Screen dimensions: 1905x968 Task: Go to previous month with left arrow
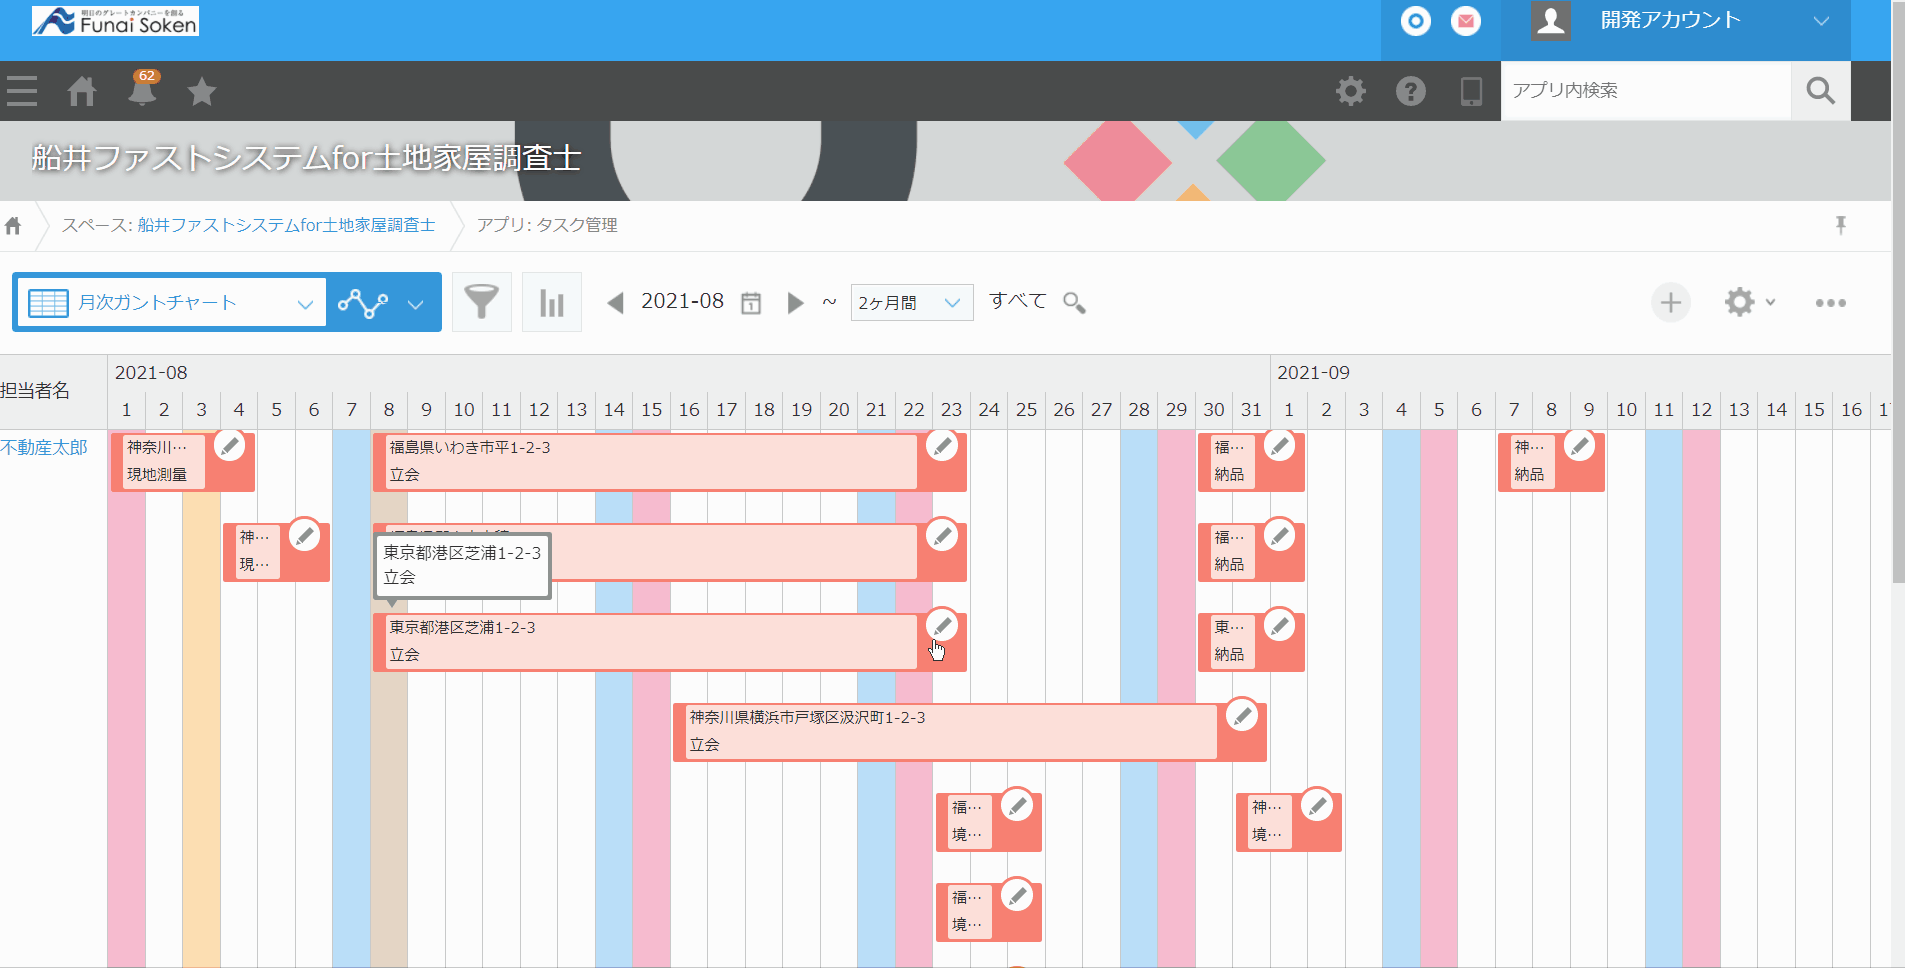pos(616,302)
